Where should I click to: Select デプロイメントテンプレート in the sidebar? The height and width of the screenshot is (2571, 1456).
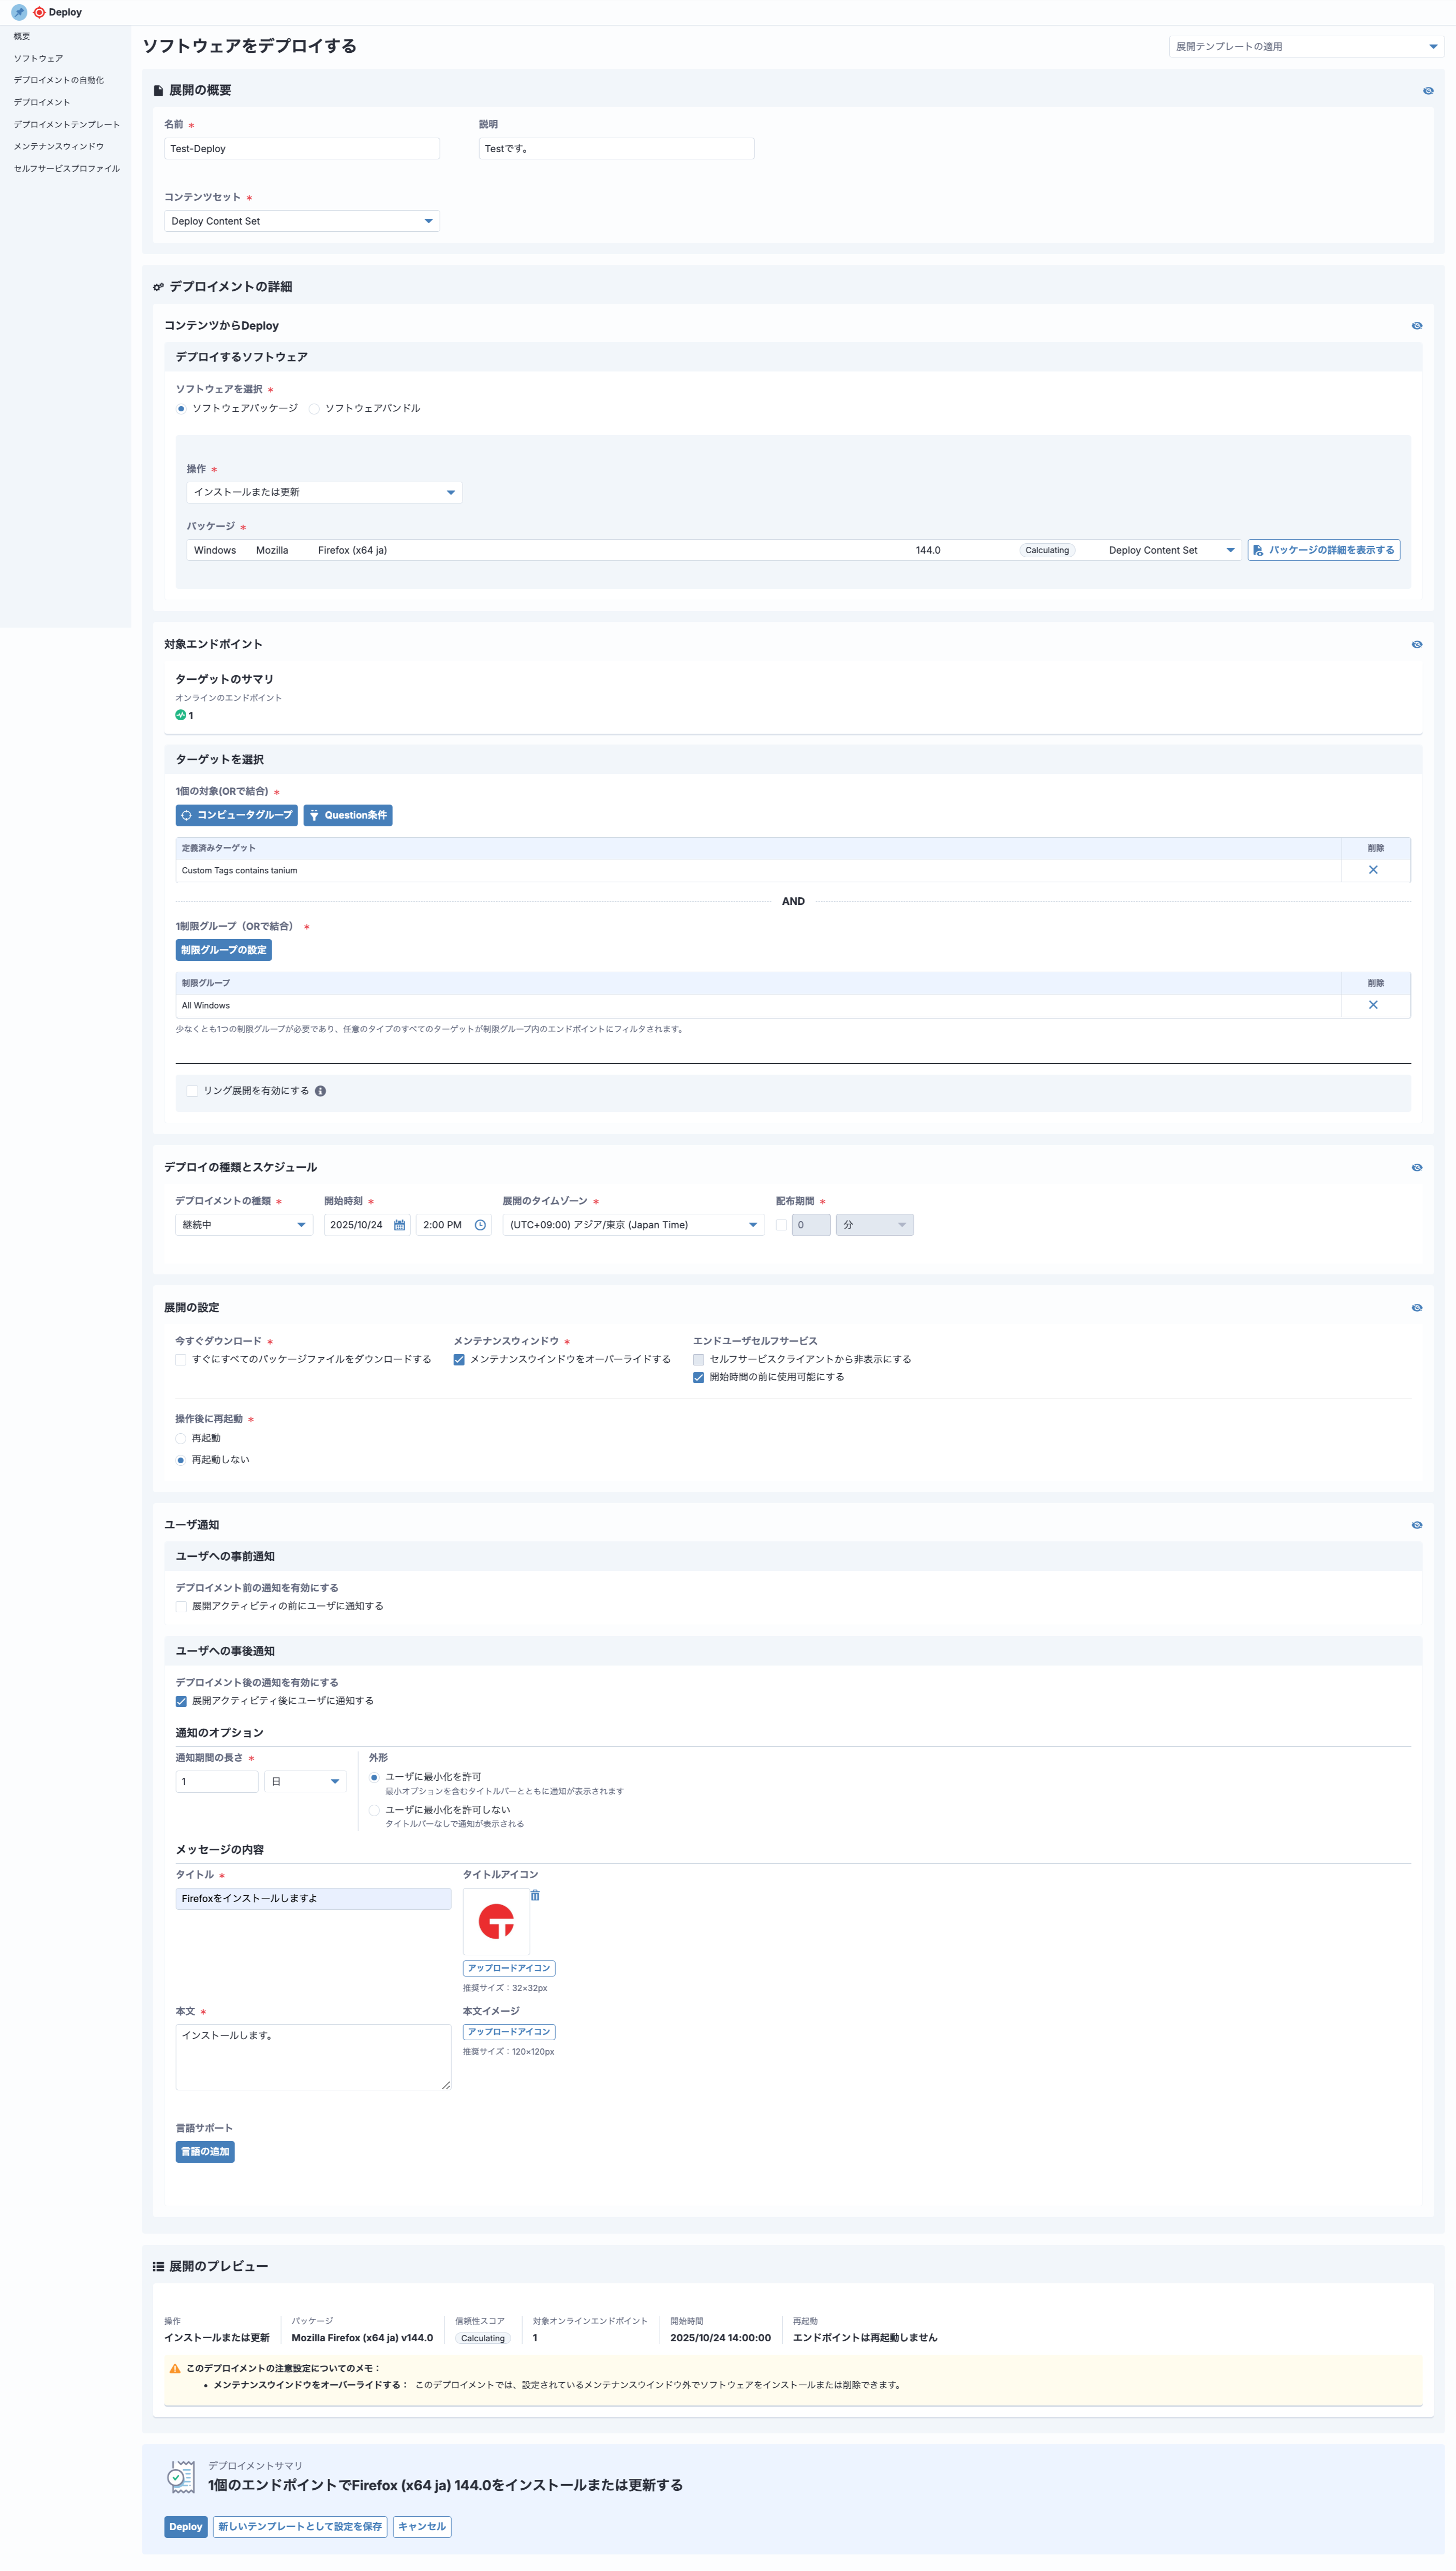pyautogui.click(x=66, y=124)
